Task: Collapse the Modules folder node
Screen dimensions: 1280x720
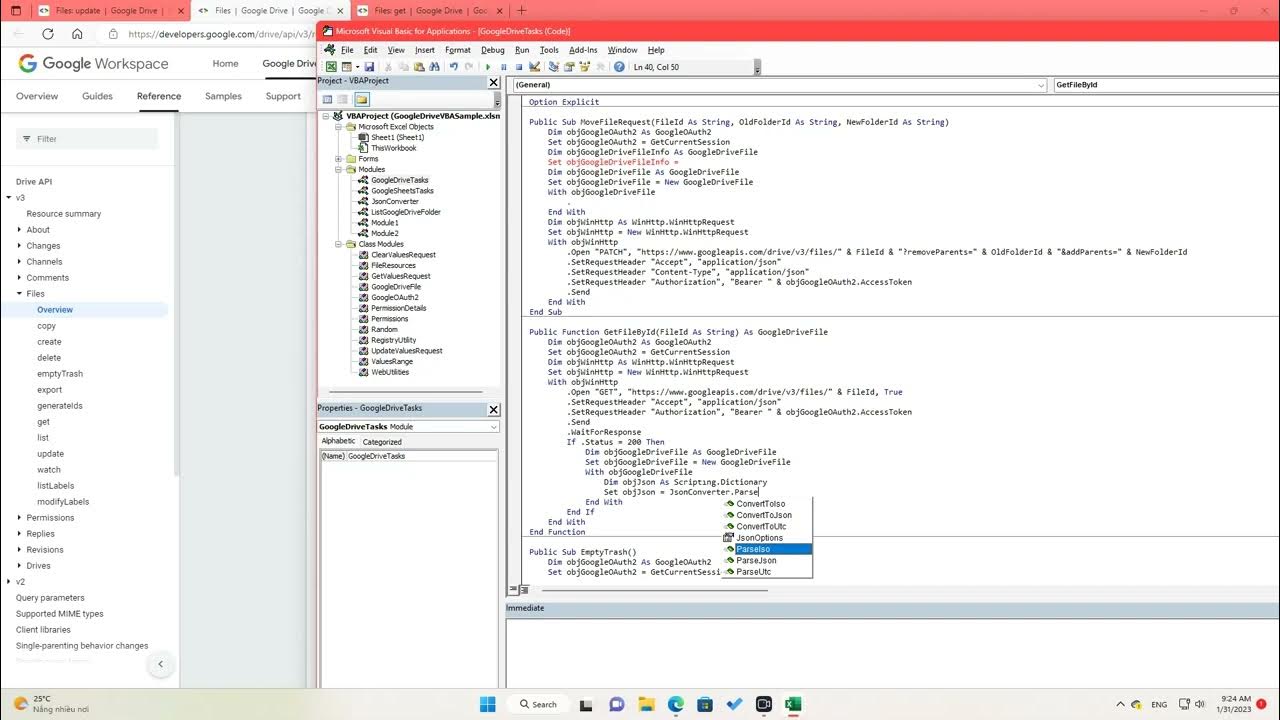Action: [339, 169]
